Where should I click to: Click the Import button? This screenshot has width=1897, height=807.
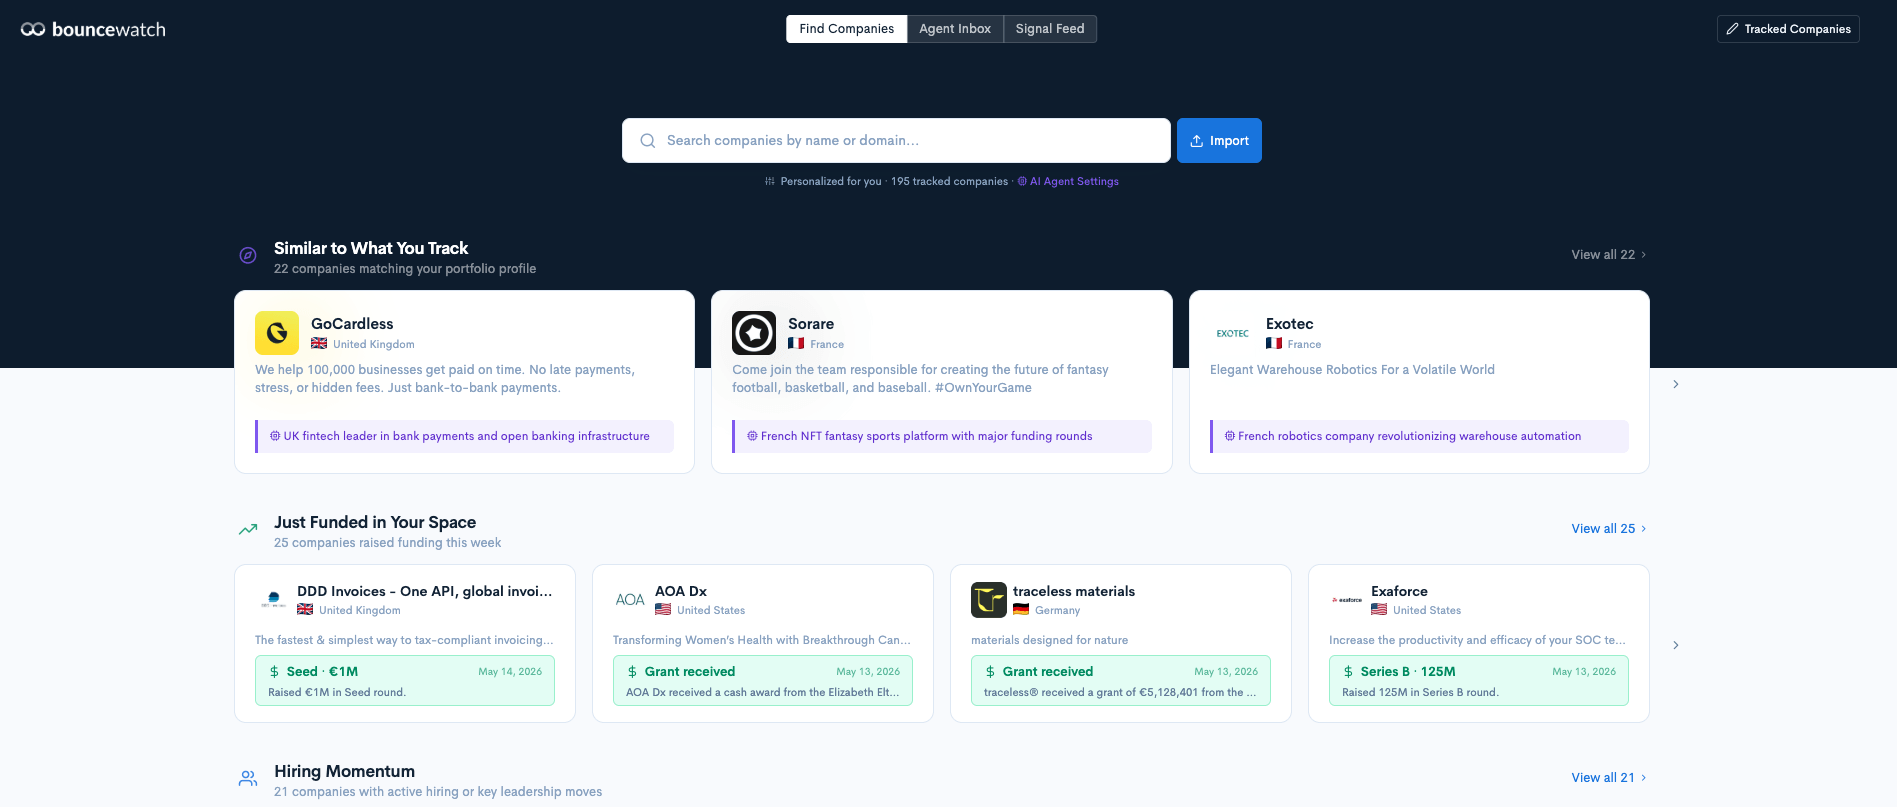[x=1219, y=141]
